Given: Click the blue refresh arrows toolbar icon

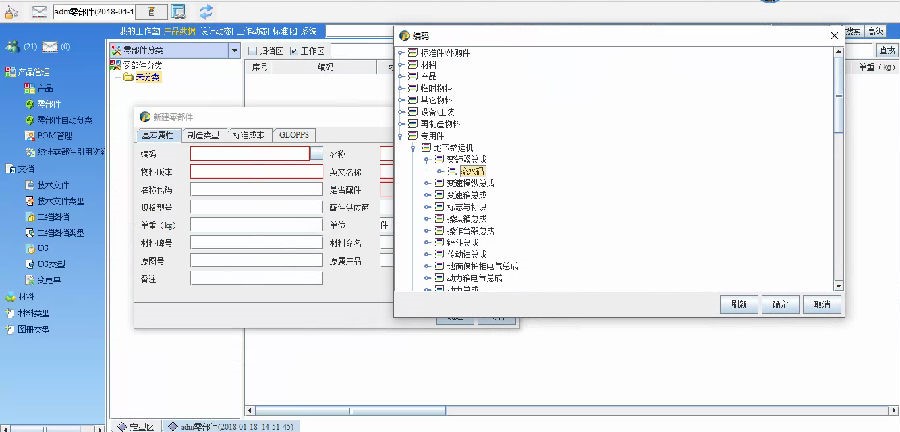Looking at the screenshot, I should click(x=206, y=12).
